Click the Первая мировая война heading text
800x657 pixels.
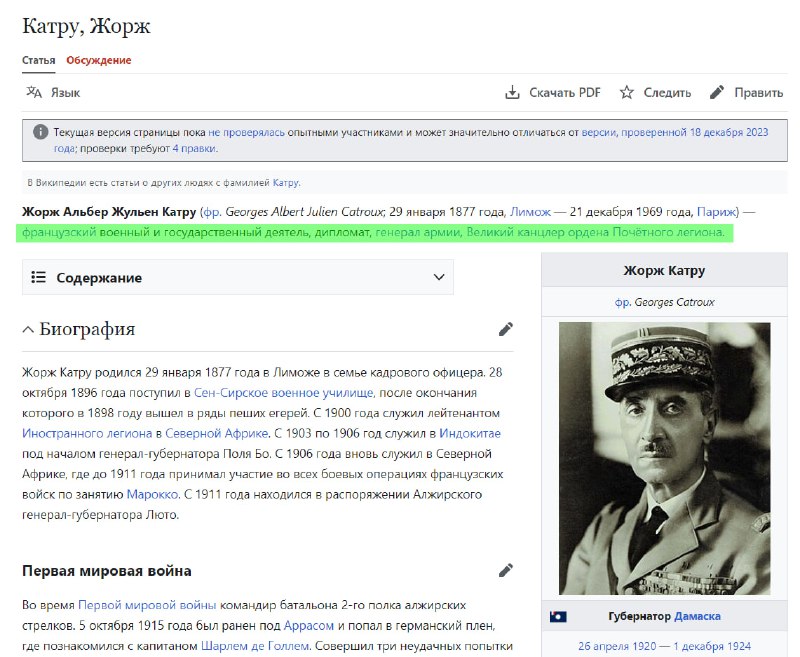(x=107, y=571)
